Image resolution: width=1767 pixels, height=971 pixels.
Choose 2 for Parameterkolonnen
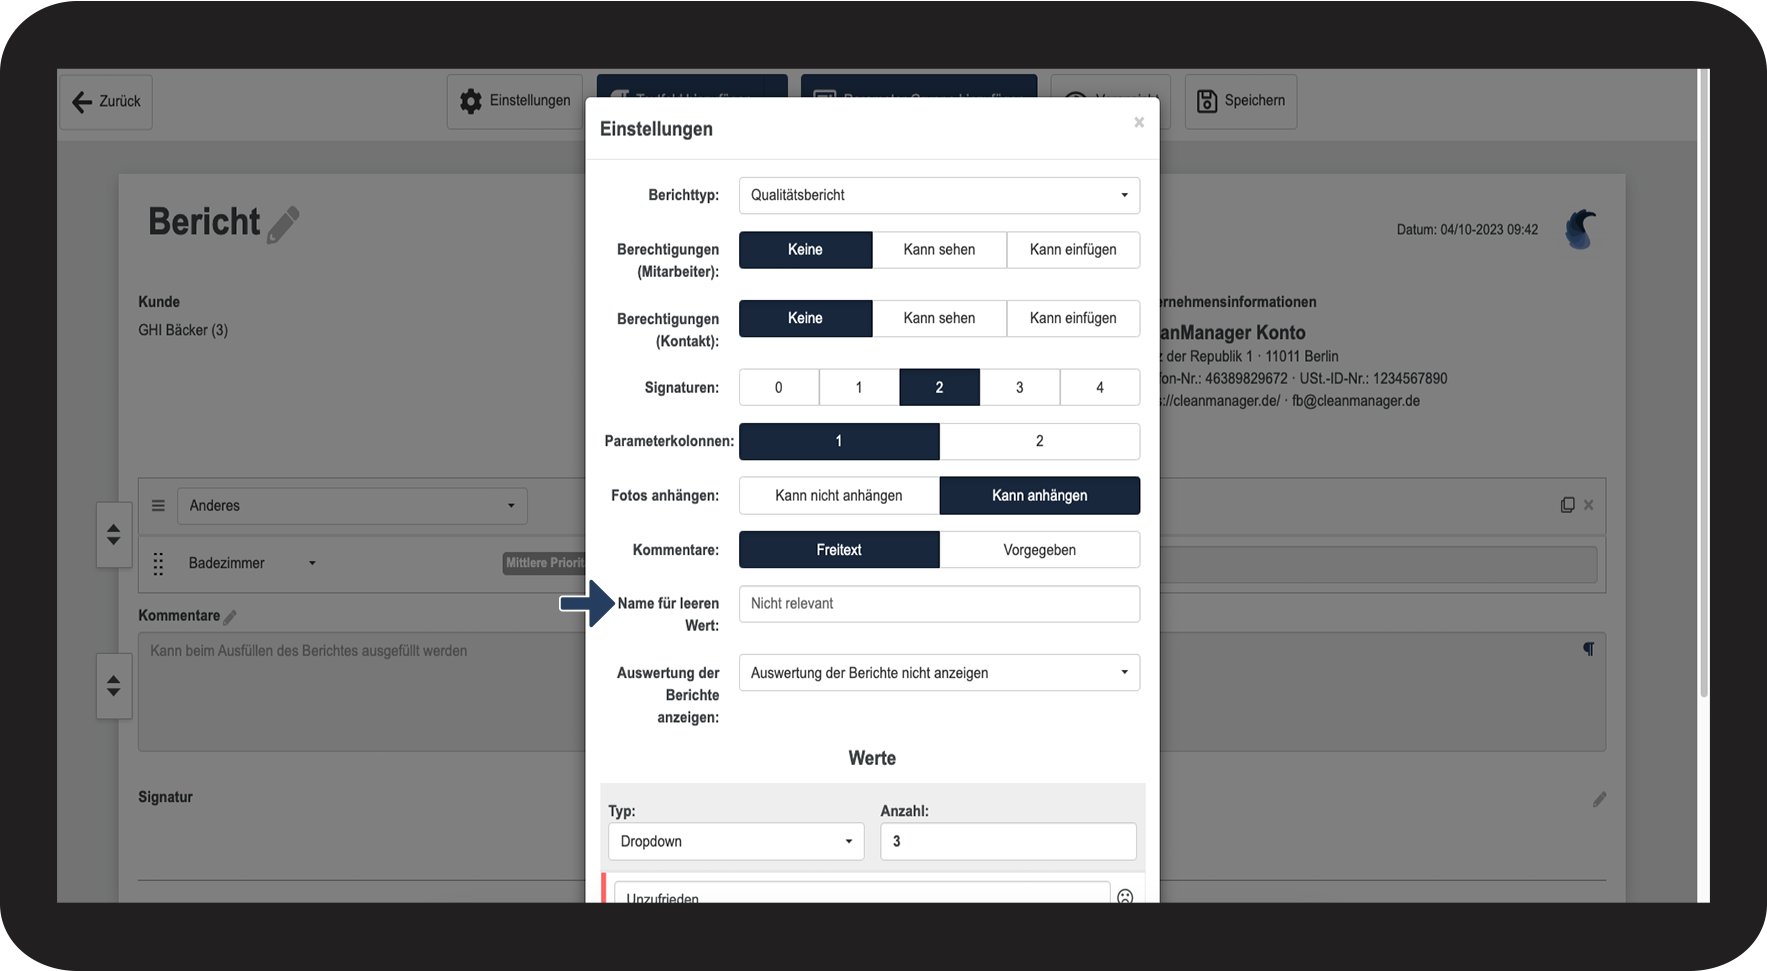coord(1040,441)
